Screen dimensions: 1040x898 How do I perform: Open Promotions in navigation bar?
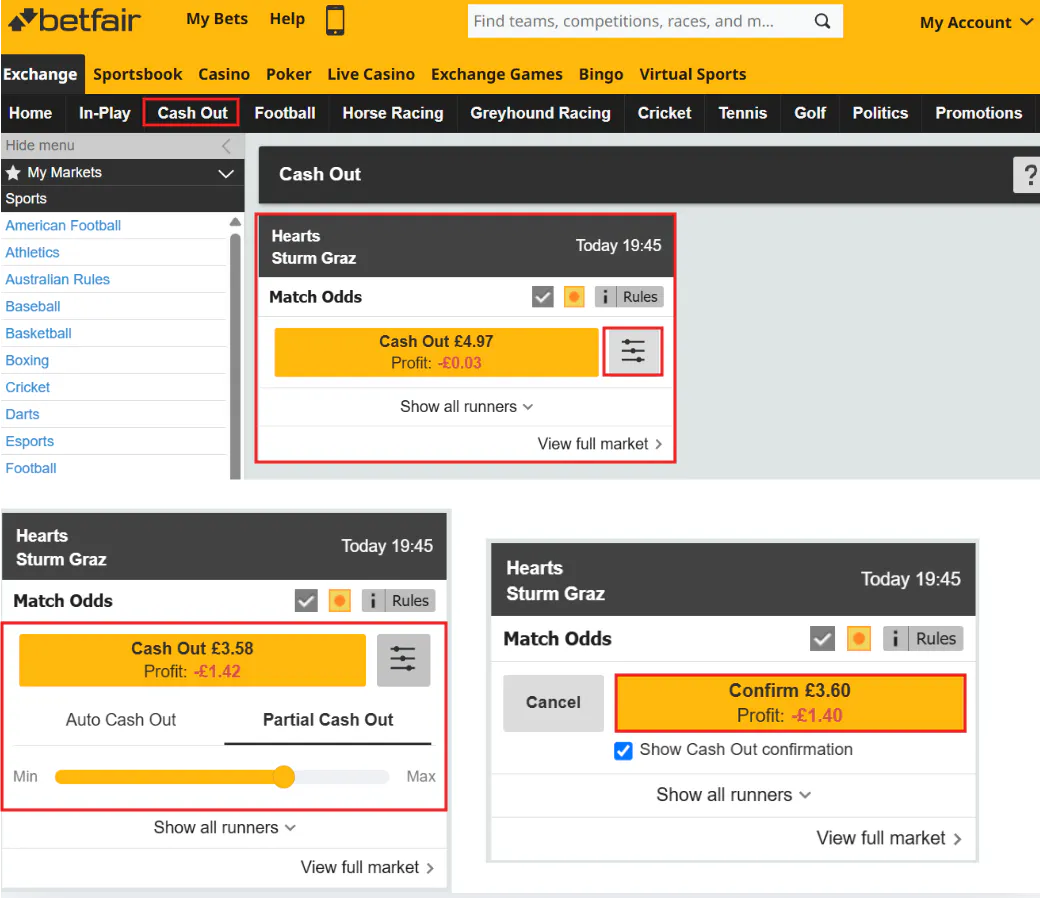[978, 113]
